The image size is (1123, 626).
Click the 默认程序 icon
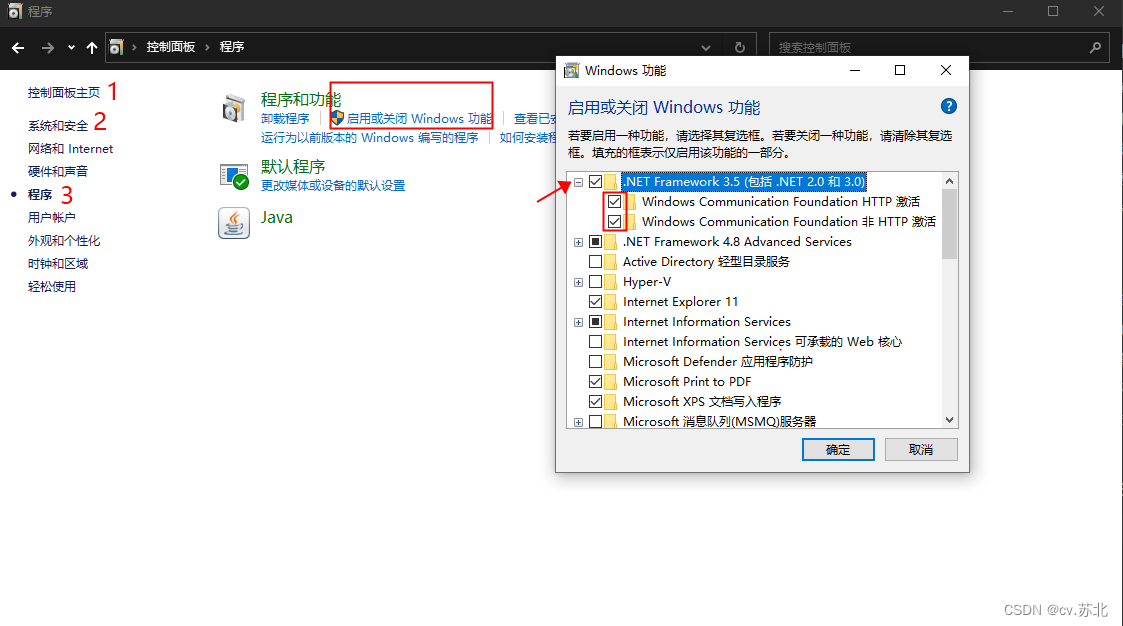point(234,176)
